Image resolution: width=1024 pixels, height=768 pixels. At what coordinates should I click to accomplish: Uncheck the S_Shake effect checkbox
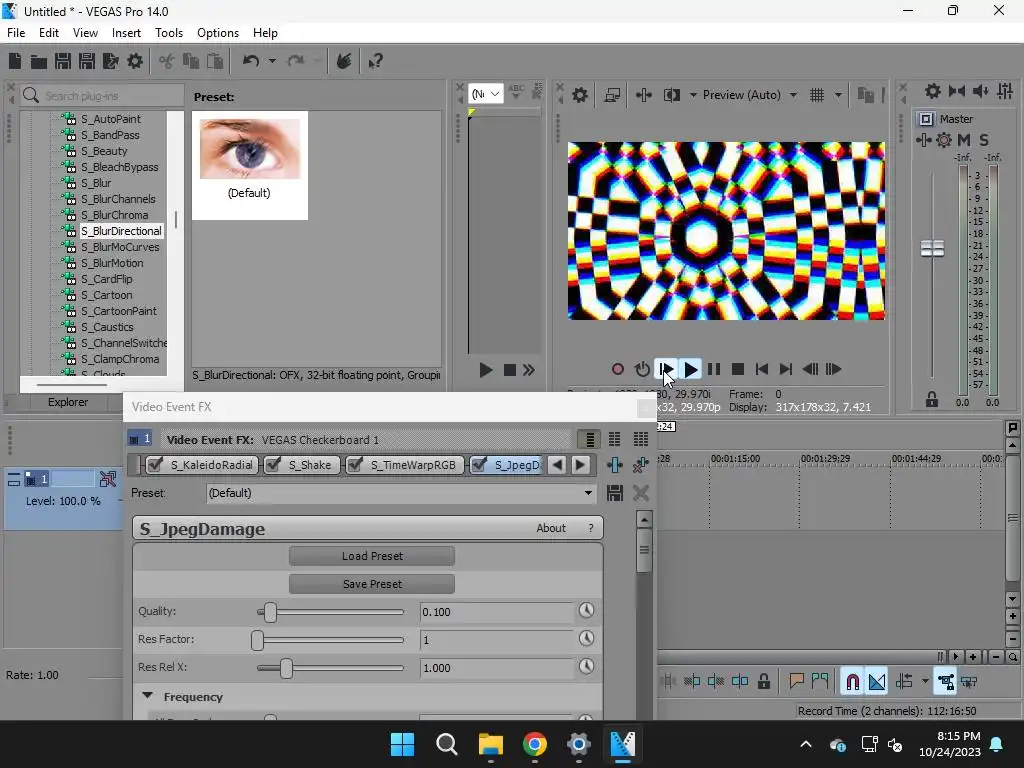[x=274, y=465]
